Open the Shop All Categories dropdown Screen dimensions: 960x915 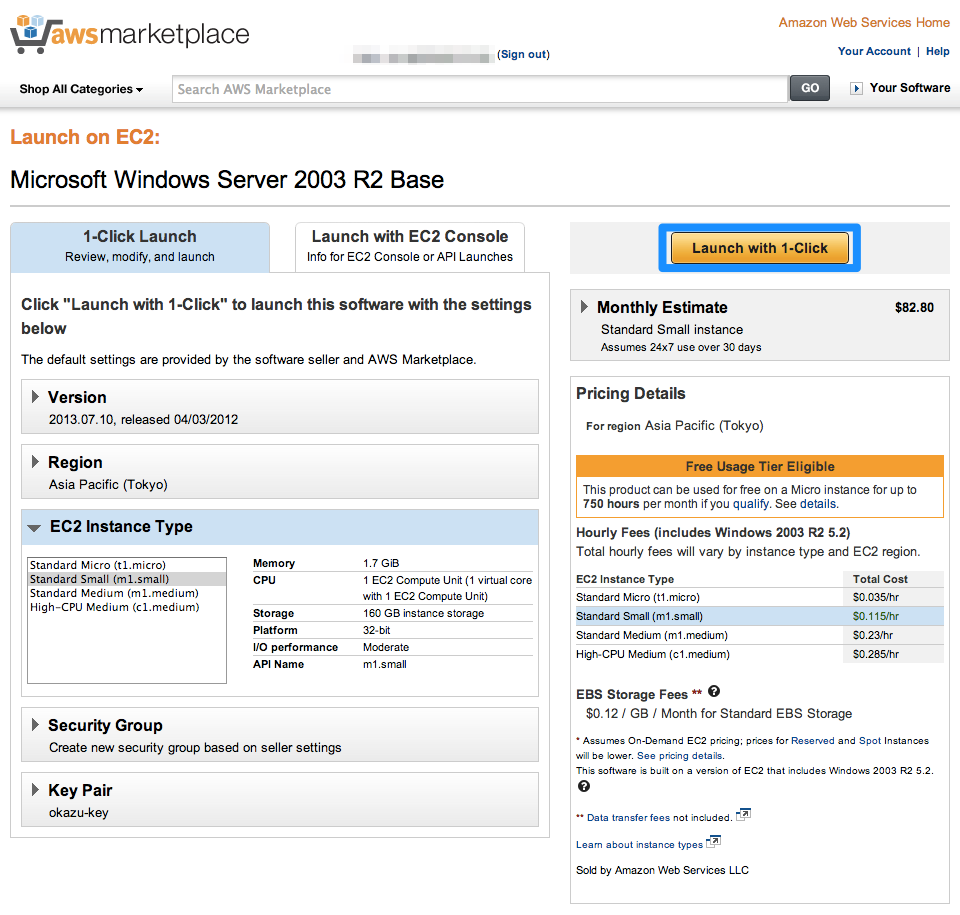(80, 88)
